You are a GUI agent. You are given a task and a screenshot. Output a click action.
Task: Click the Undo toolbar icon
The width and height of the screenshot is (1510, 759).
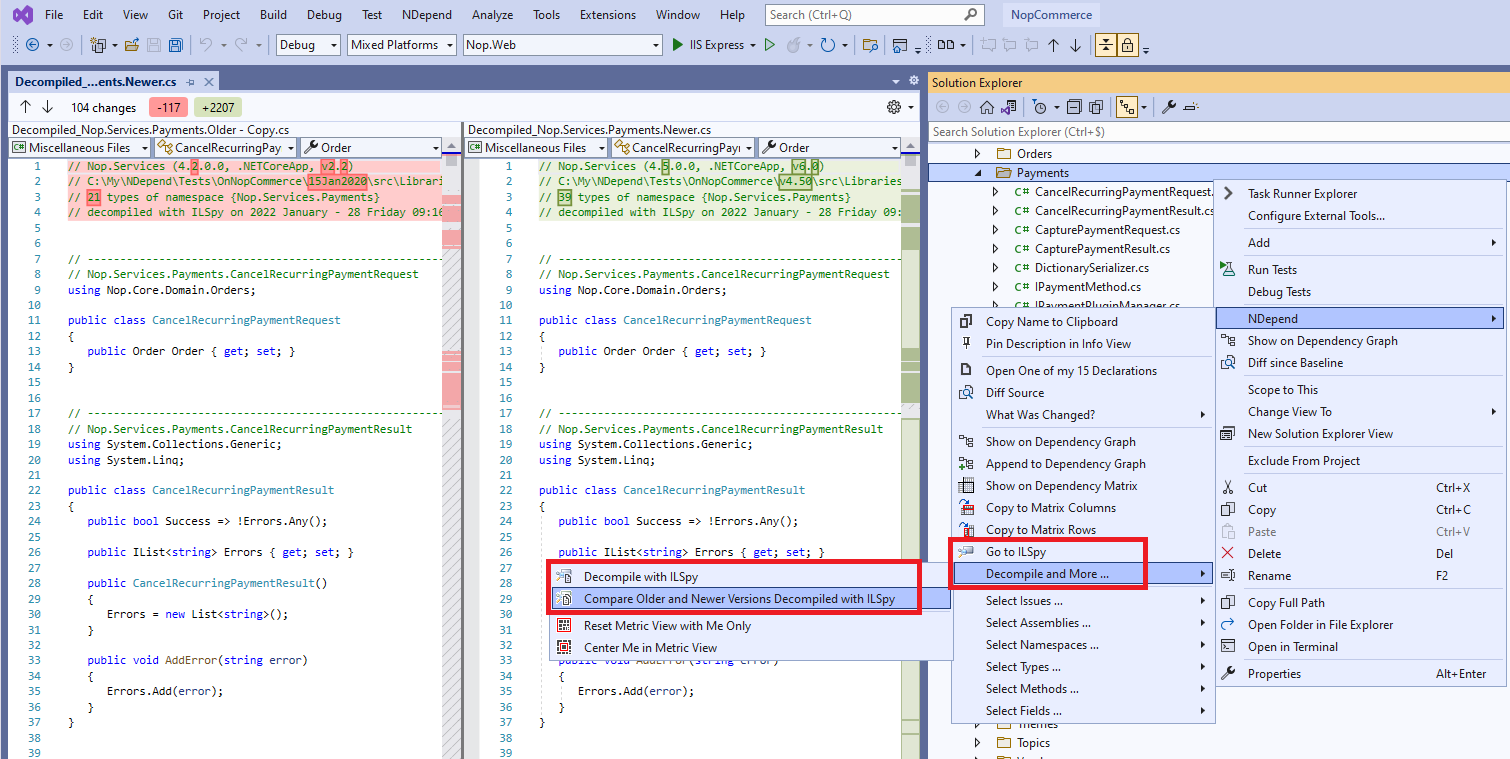point(205,45)
